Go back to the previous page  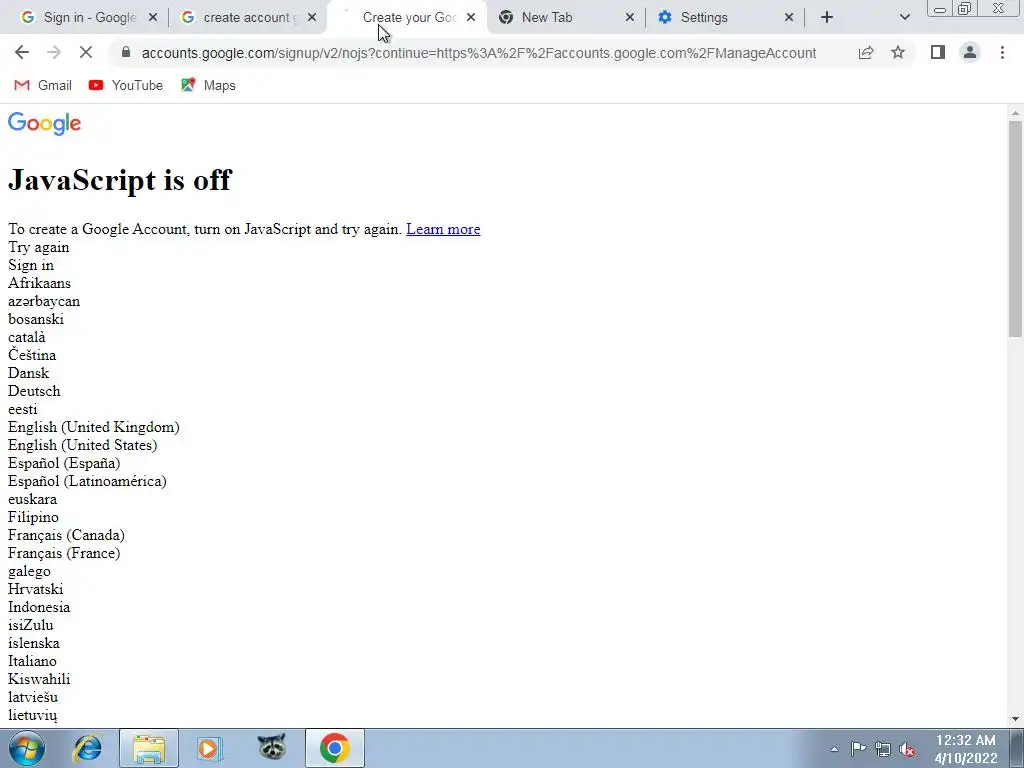click(22, 53)
